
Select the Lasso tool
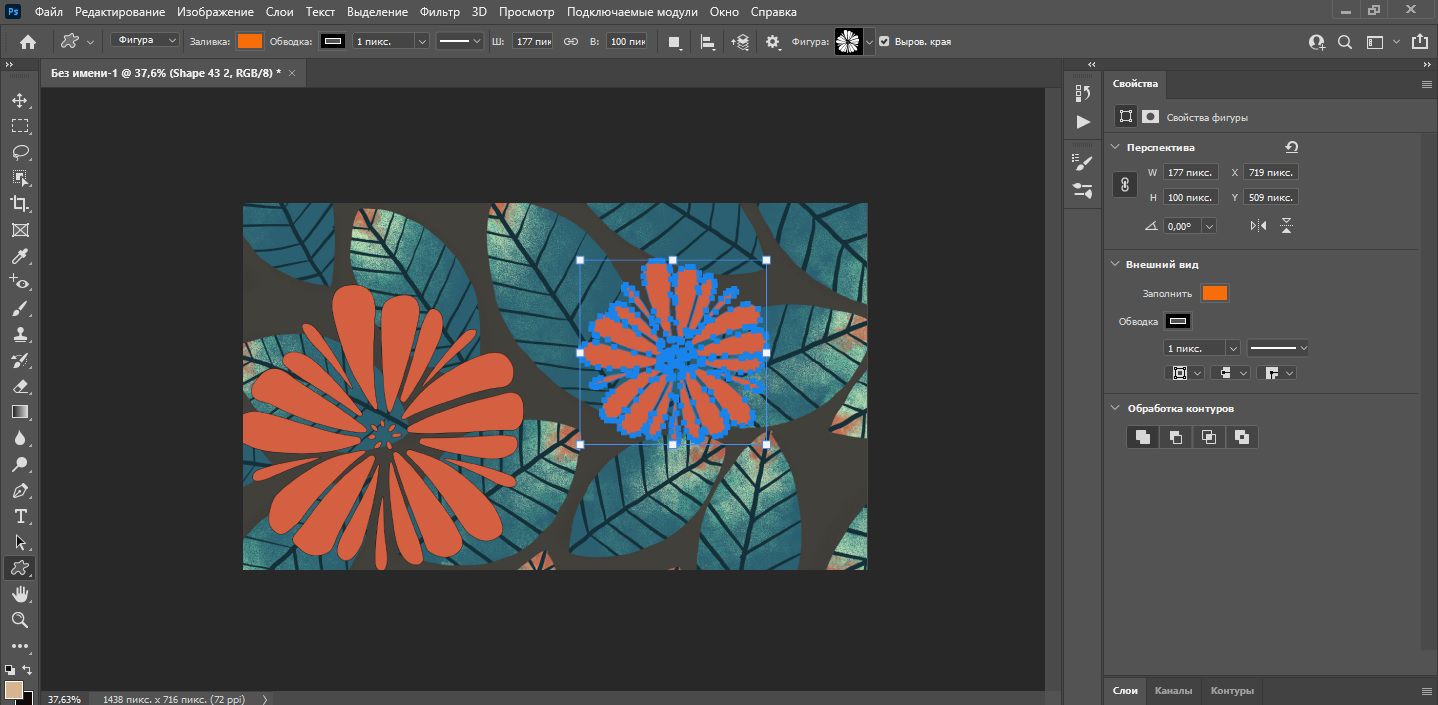(19, 152)
